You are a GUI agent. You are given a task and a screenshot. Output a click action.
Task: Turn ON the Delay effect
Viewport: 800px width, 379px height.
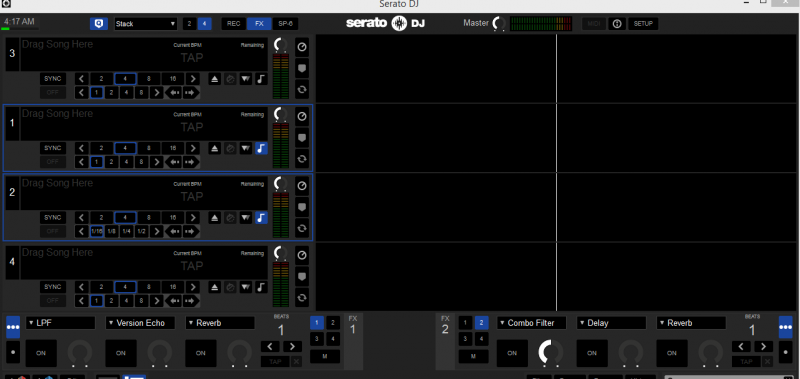pos(592,353)
